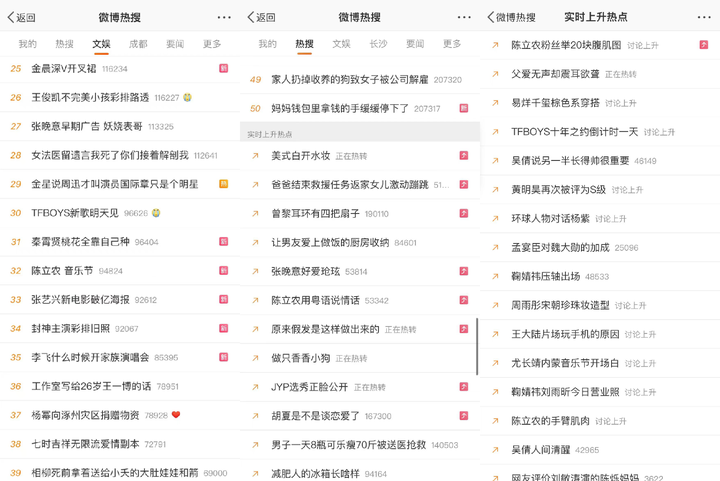This screenshot has height=481, width=720.
Task: Tap the red badge beside 陈立农 音乐节
Action: (224, 270)
